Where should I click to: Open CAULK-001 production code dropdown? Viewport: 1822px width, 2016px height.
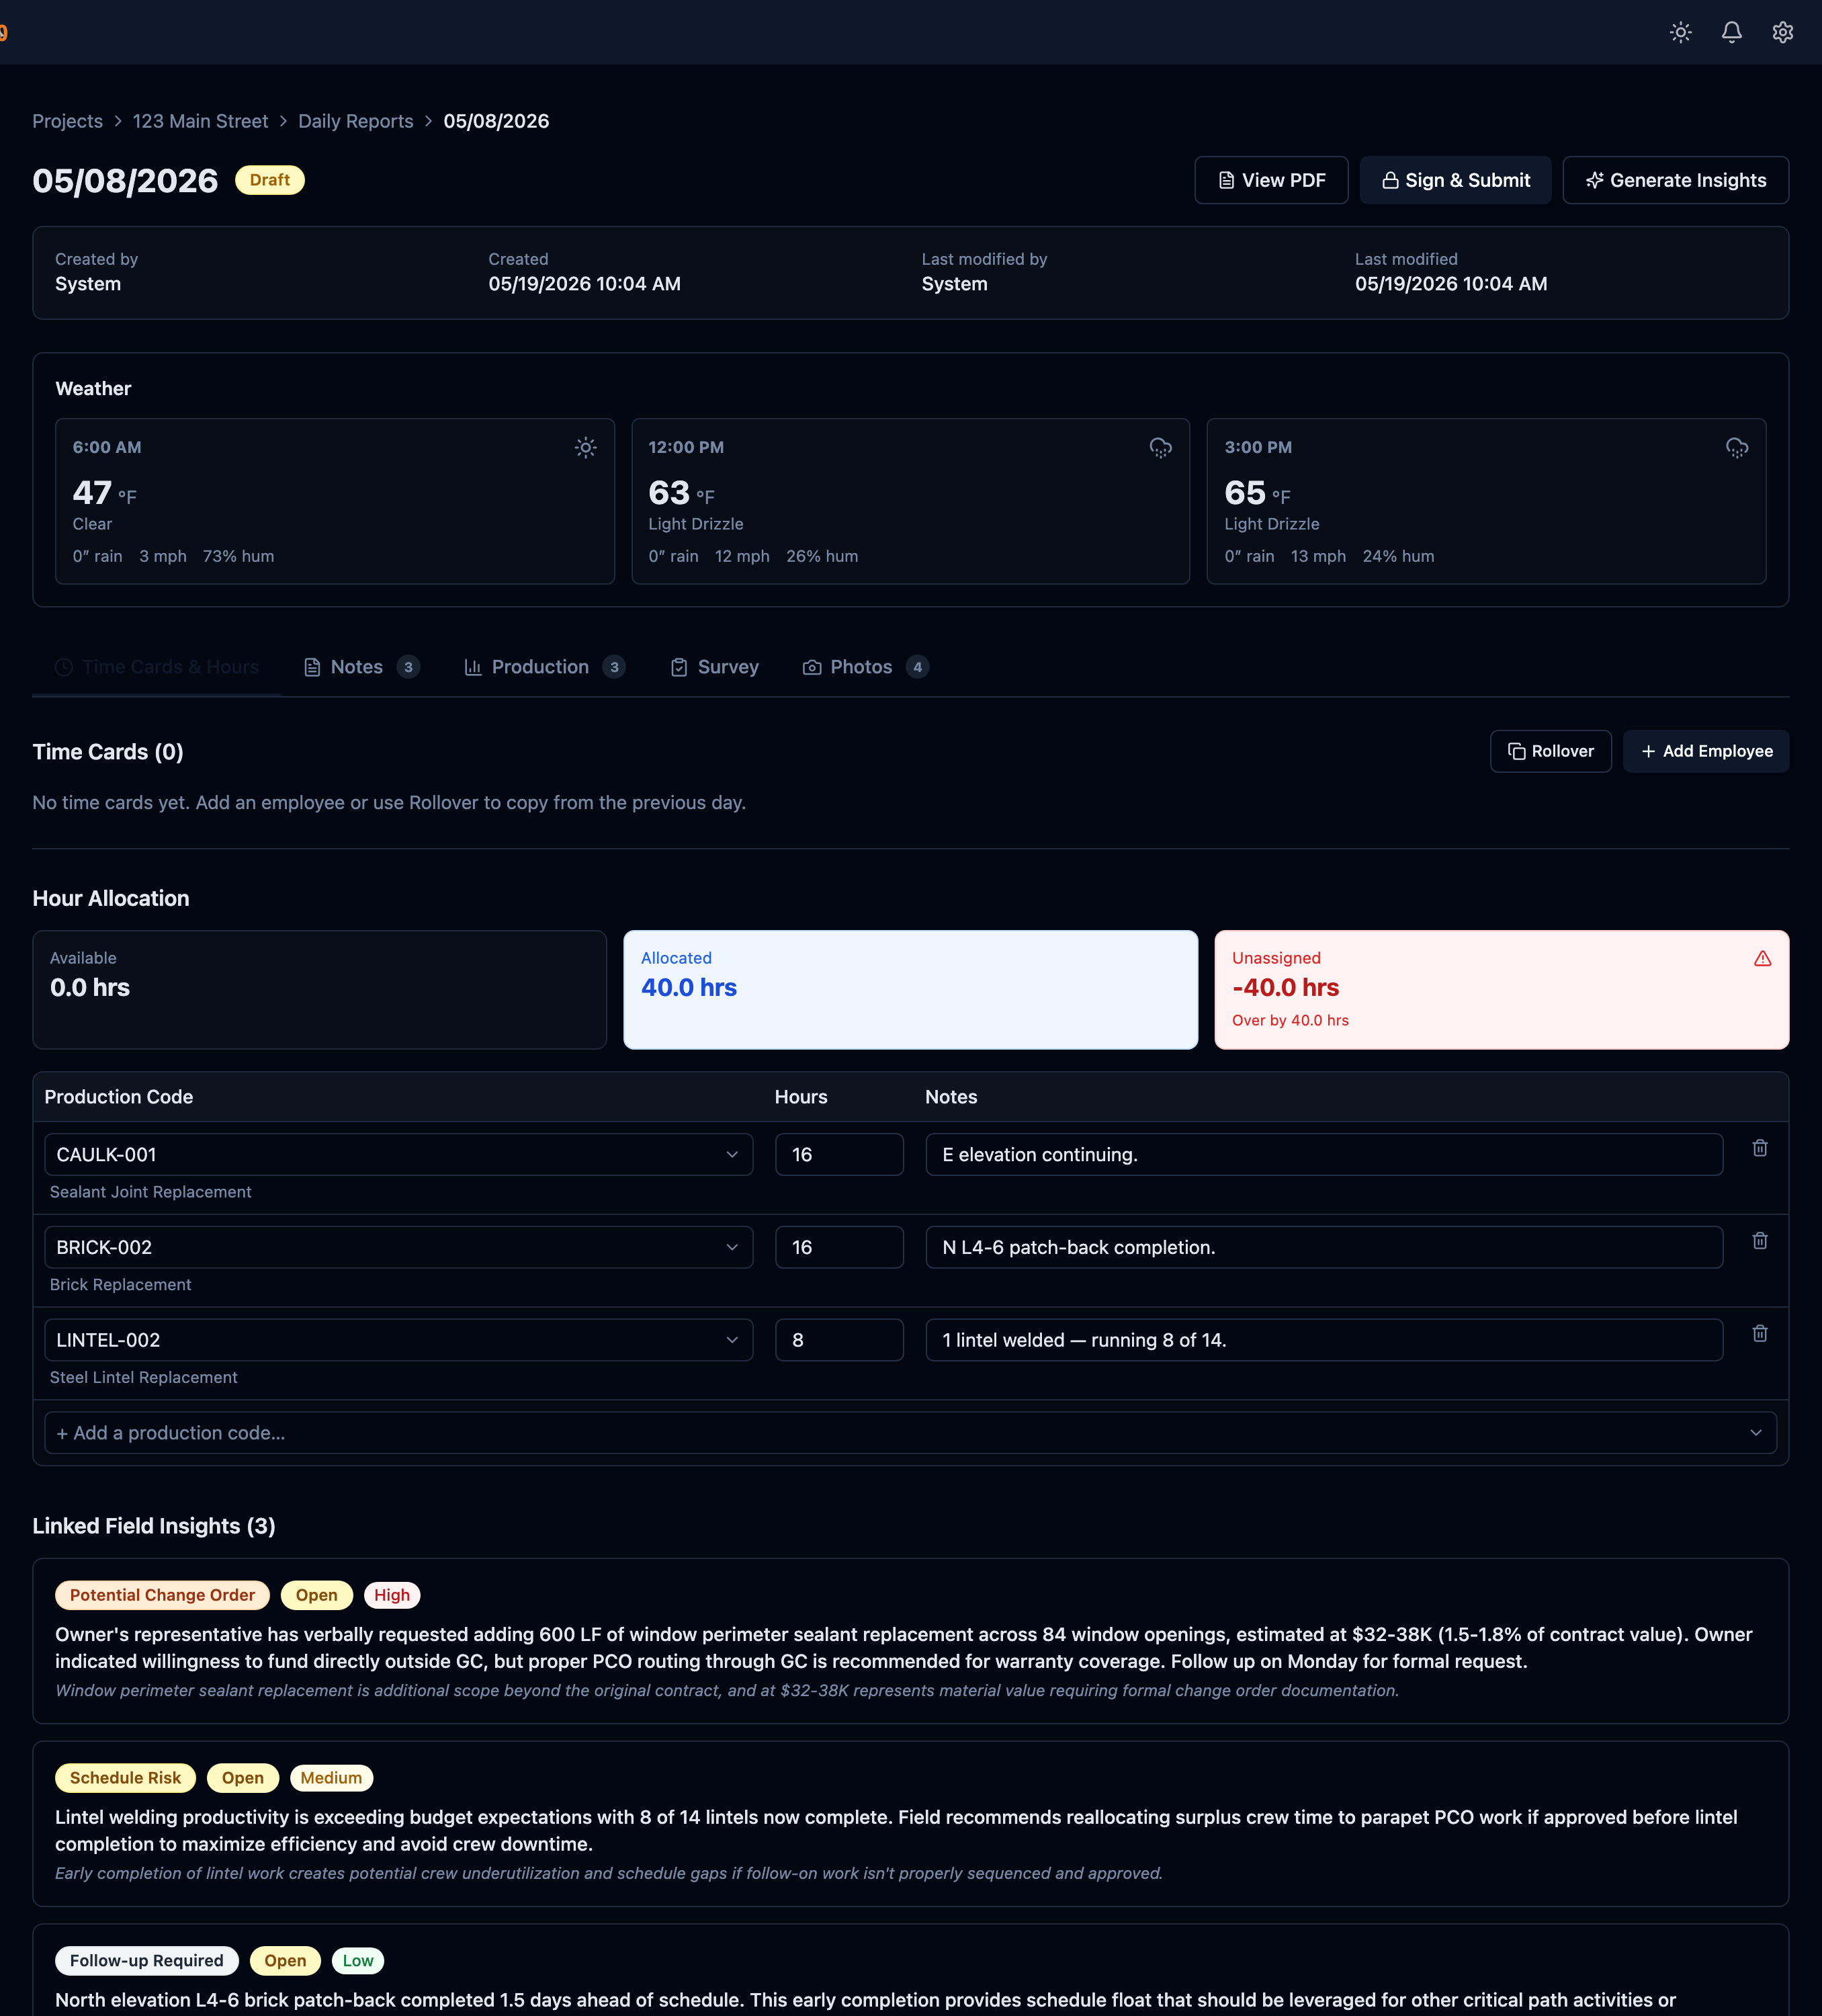tap(398, 1154)
